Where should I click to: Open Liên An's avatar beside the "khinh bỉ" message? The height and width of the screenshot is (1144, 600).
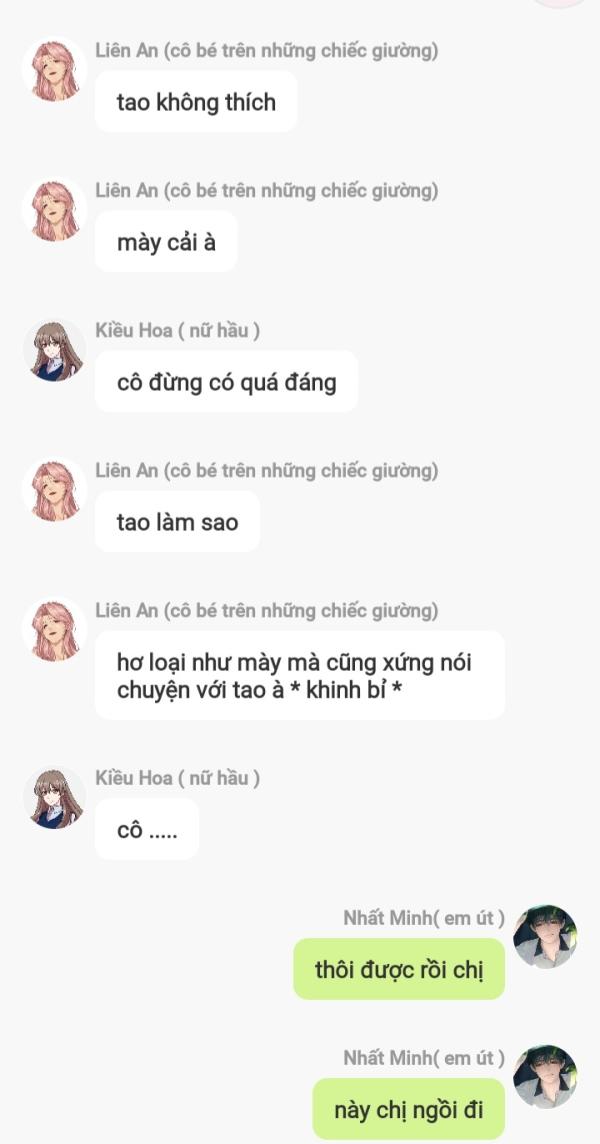click(54, 630)
